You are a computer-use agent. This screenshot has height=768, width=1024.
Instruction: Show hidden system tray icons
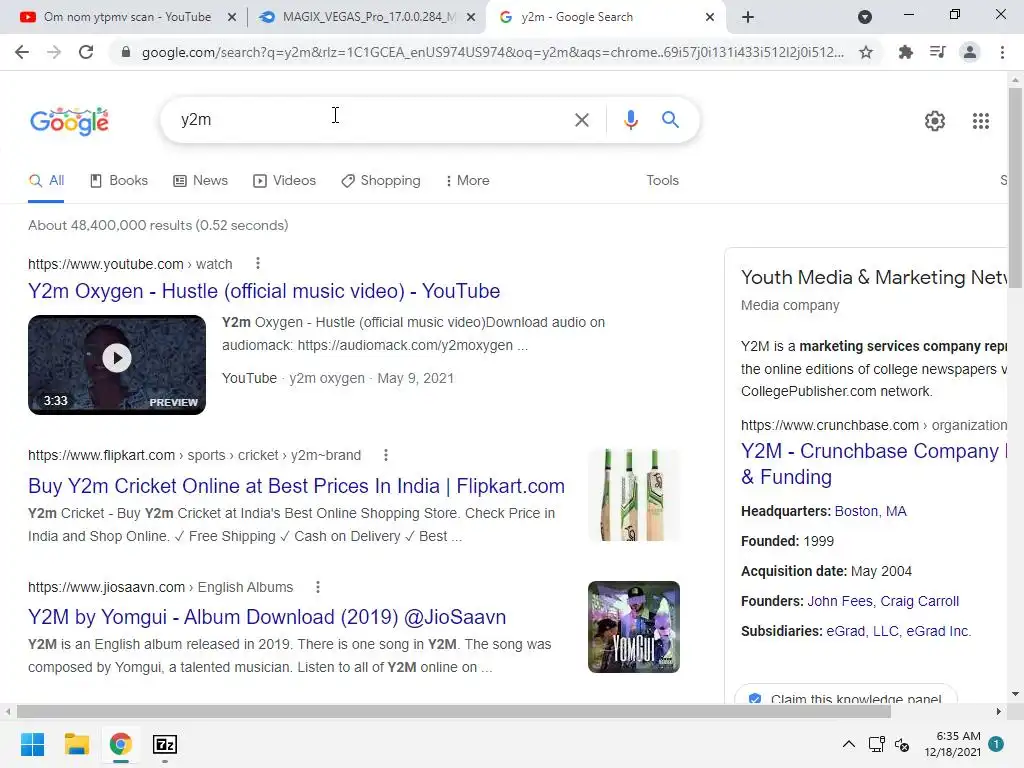[848, 744]
